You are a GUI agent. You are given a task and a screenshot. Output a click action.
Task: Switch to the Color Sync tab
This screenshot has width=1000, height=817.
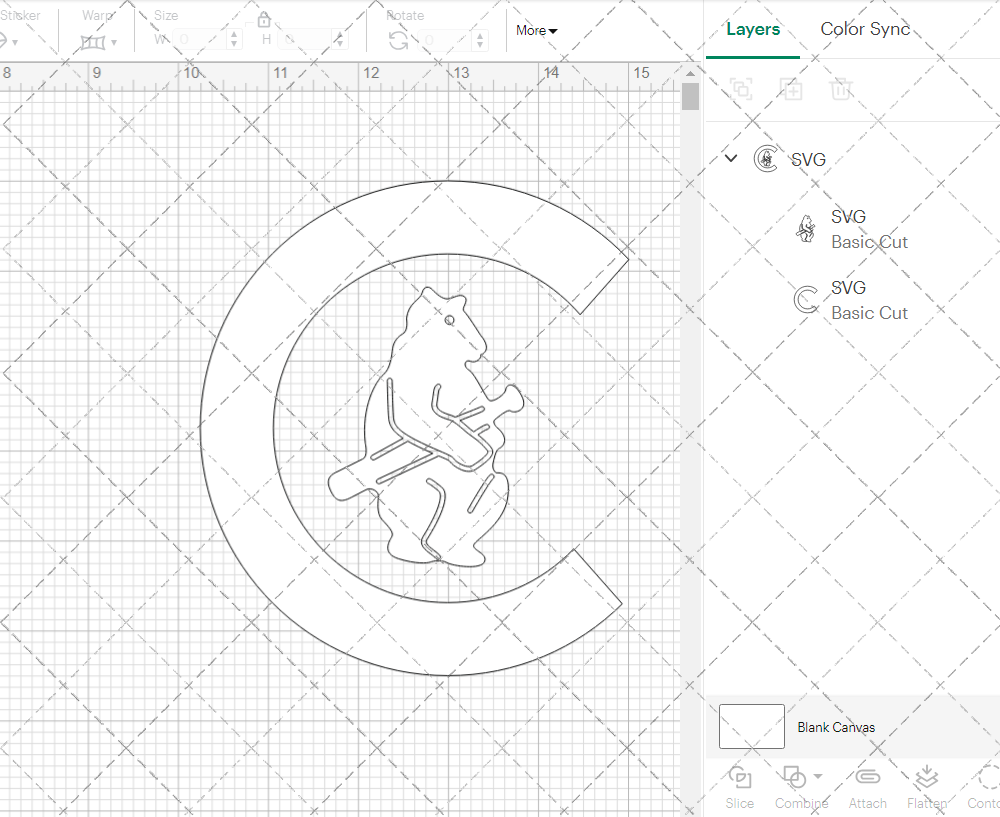pyautogui.click(x=865, y=29)
